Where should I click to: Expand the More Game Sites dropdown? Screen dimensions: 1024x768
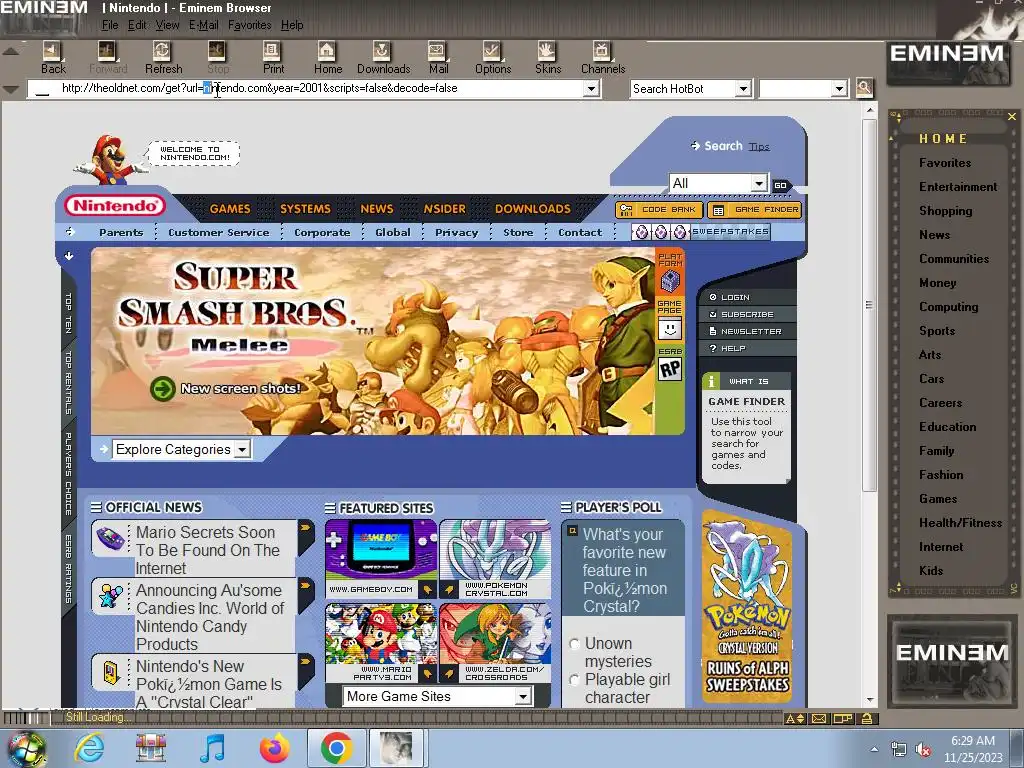pos(522,697)
